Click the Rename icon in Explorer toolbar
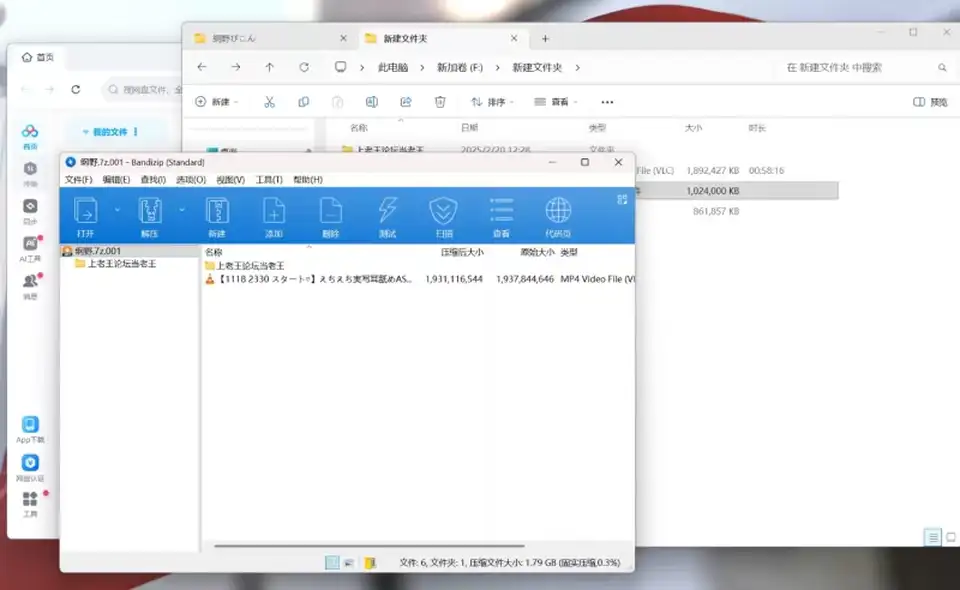This screenshot has width=960, height=590. tap(372, 102)
